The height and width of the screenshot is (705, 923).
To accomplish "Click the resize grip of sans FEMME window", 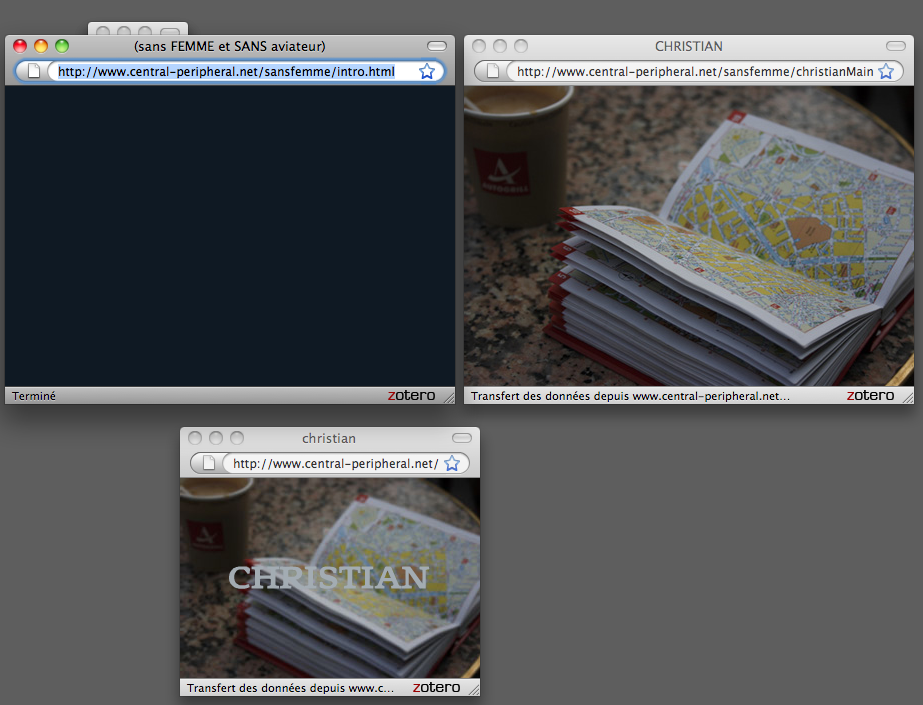I will pos(449,398).
